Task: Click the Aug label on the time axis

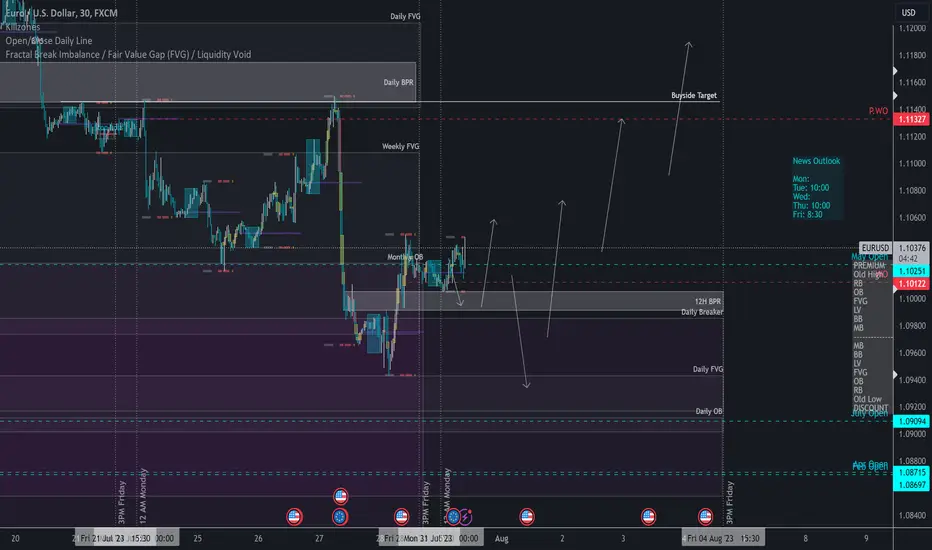Action: (x=502, y=538)
